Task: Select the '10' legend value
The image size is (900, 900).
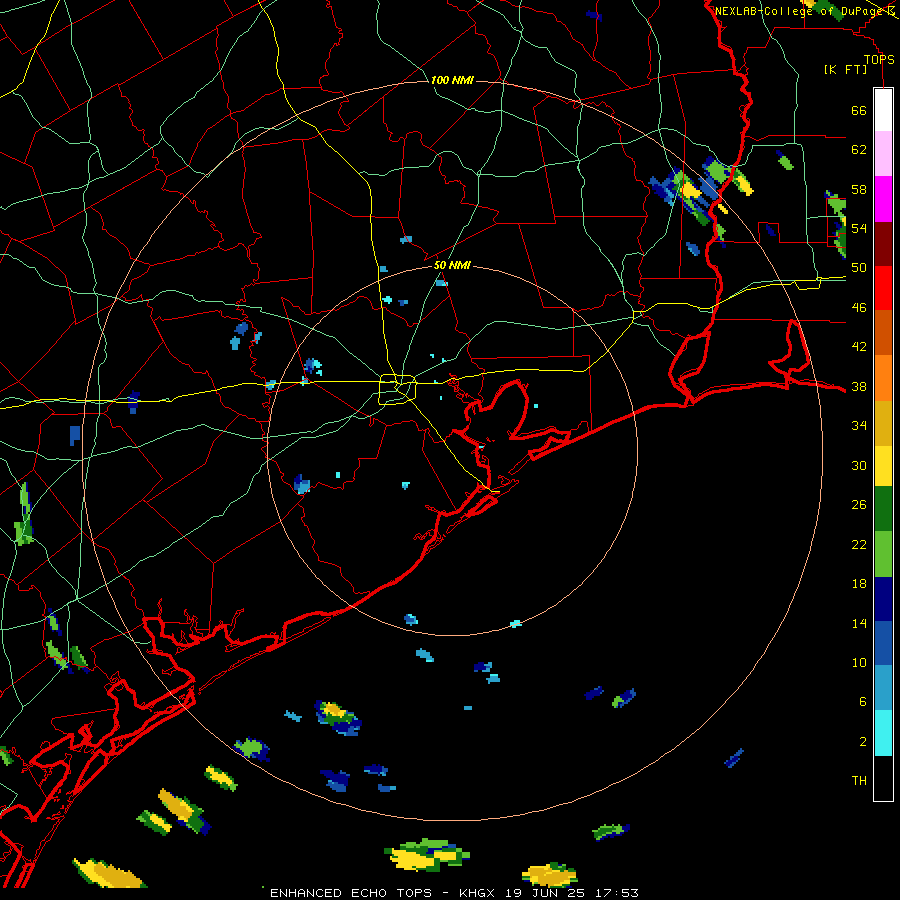Action: (859, 662)
